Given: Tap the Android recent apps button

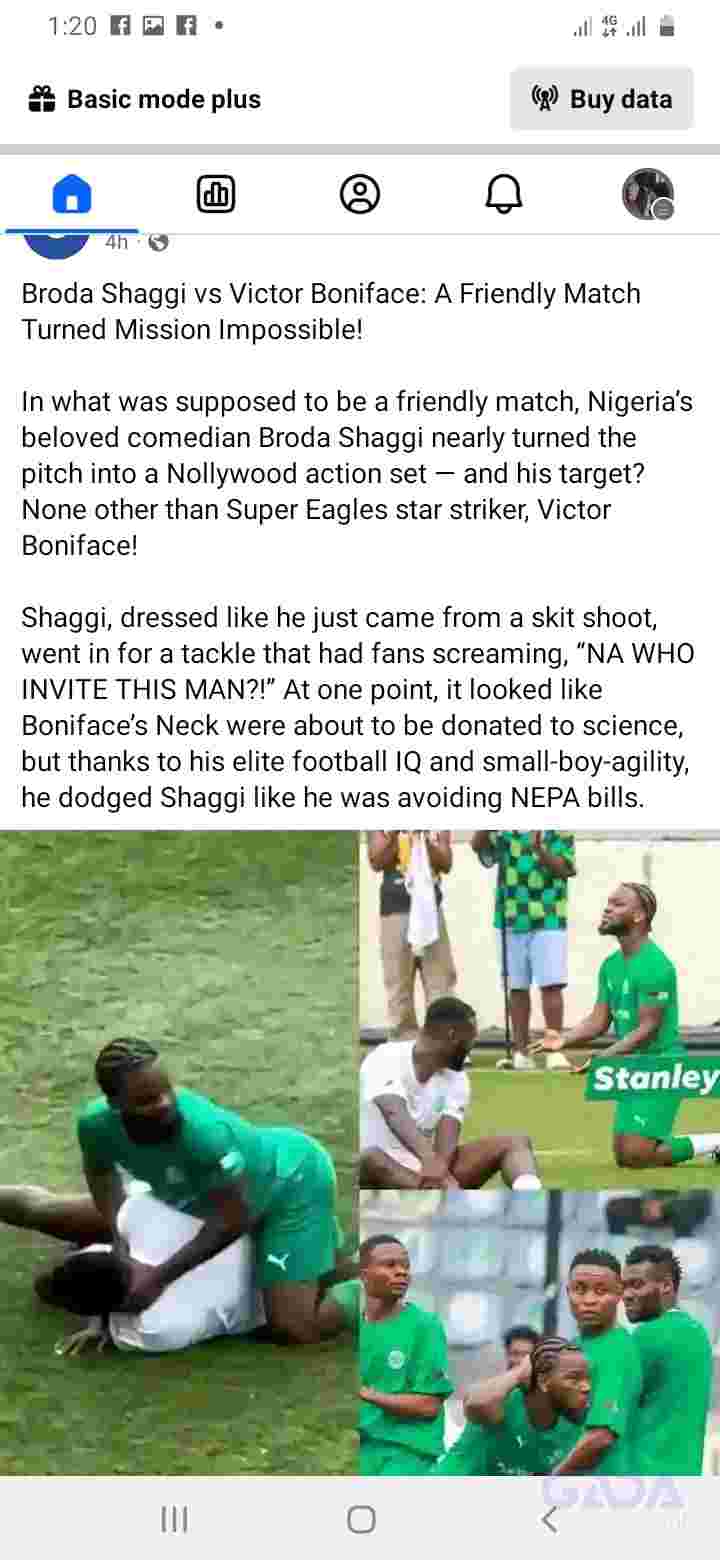Looking at the screenshot, I should 174,1520.
